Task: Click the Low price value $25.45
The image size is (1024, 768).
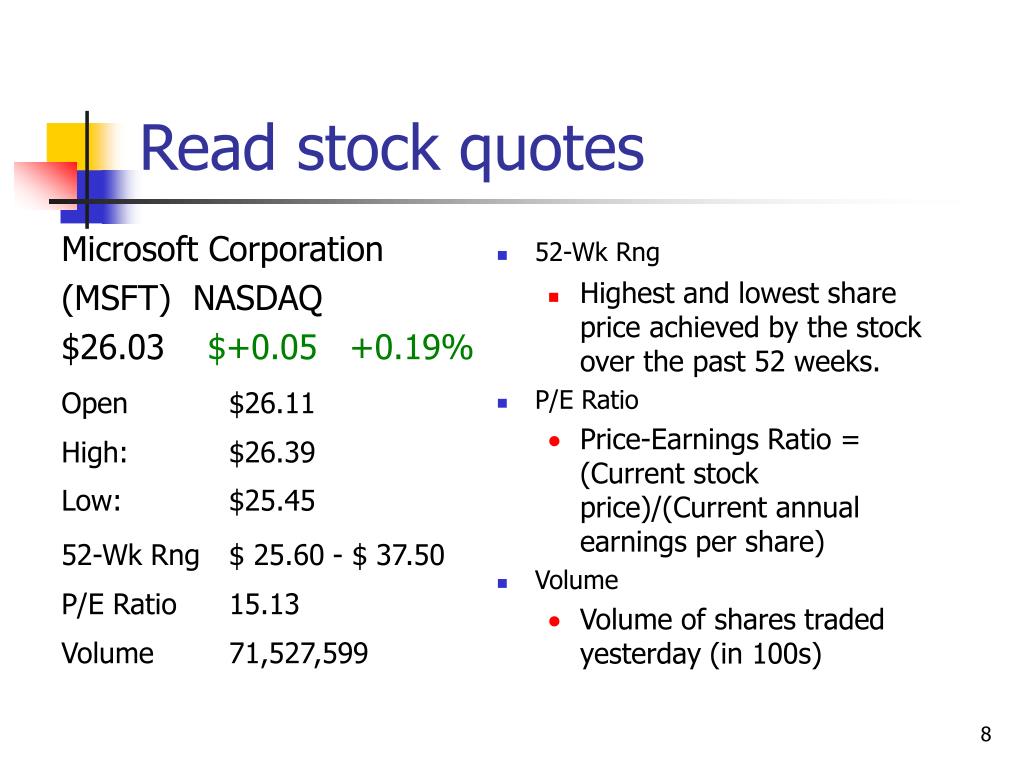Action: point(272,502)
